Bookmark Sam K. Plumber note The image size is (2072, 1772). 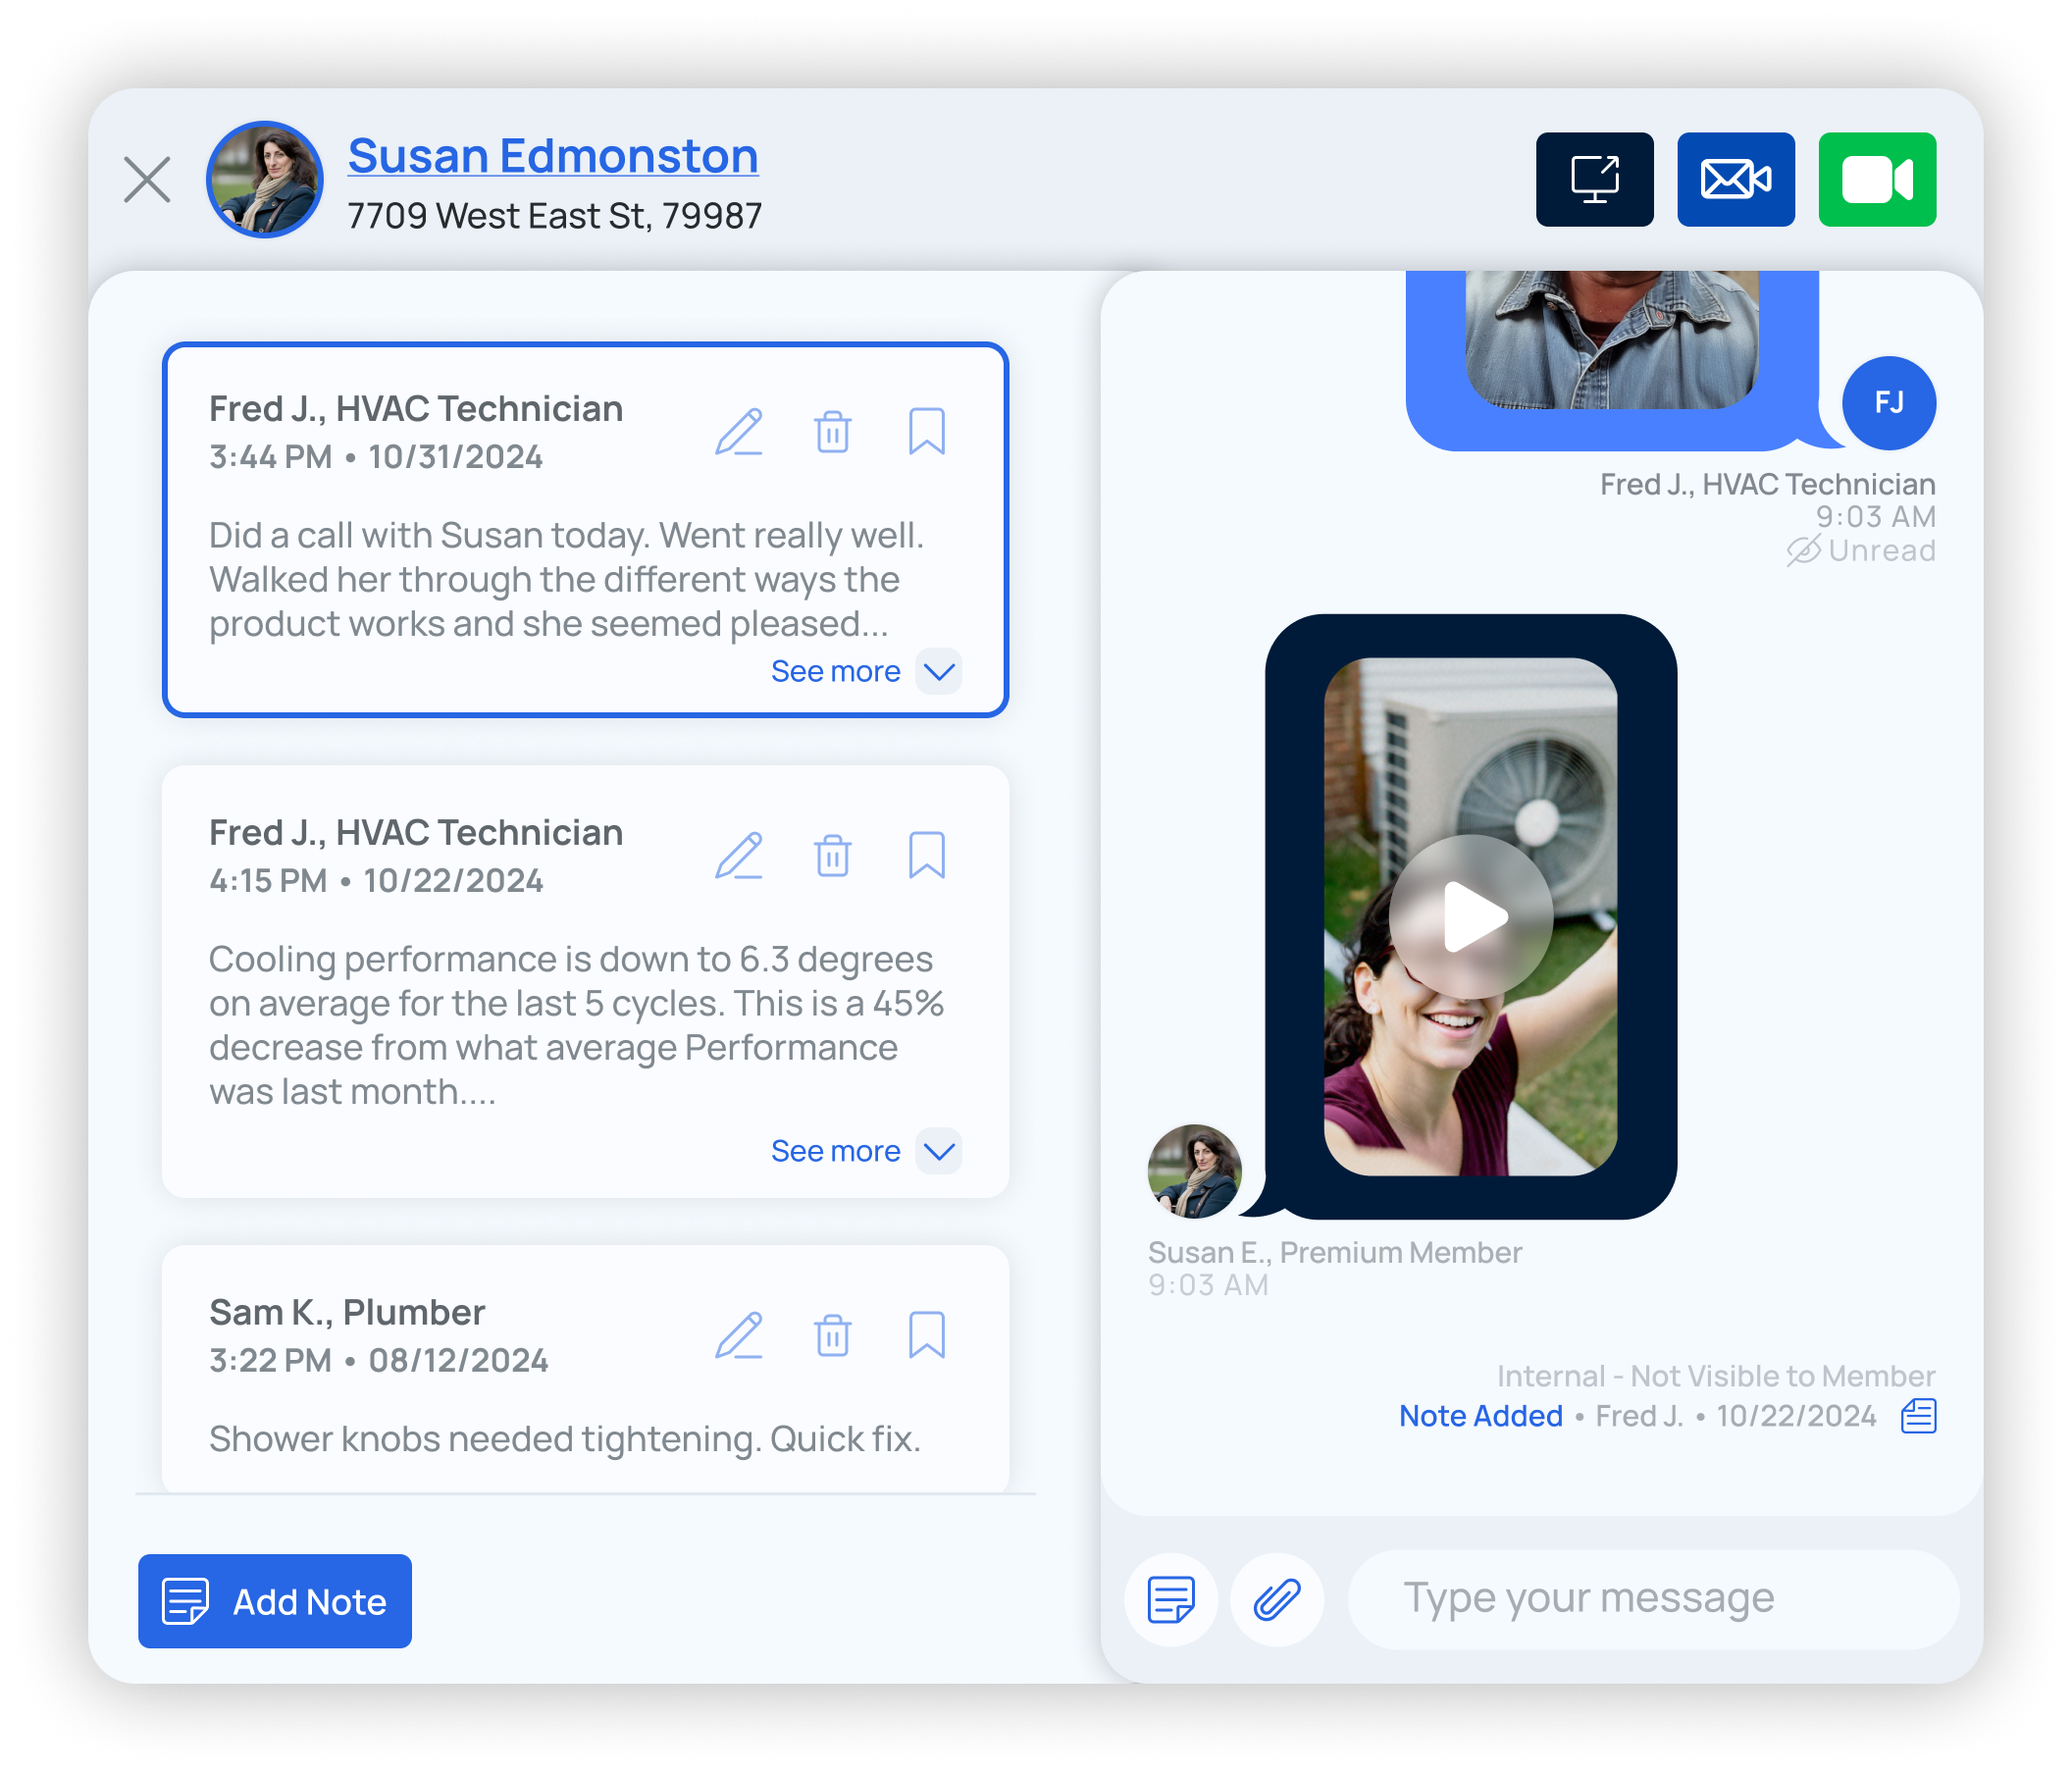(x=926, y=1336)
